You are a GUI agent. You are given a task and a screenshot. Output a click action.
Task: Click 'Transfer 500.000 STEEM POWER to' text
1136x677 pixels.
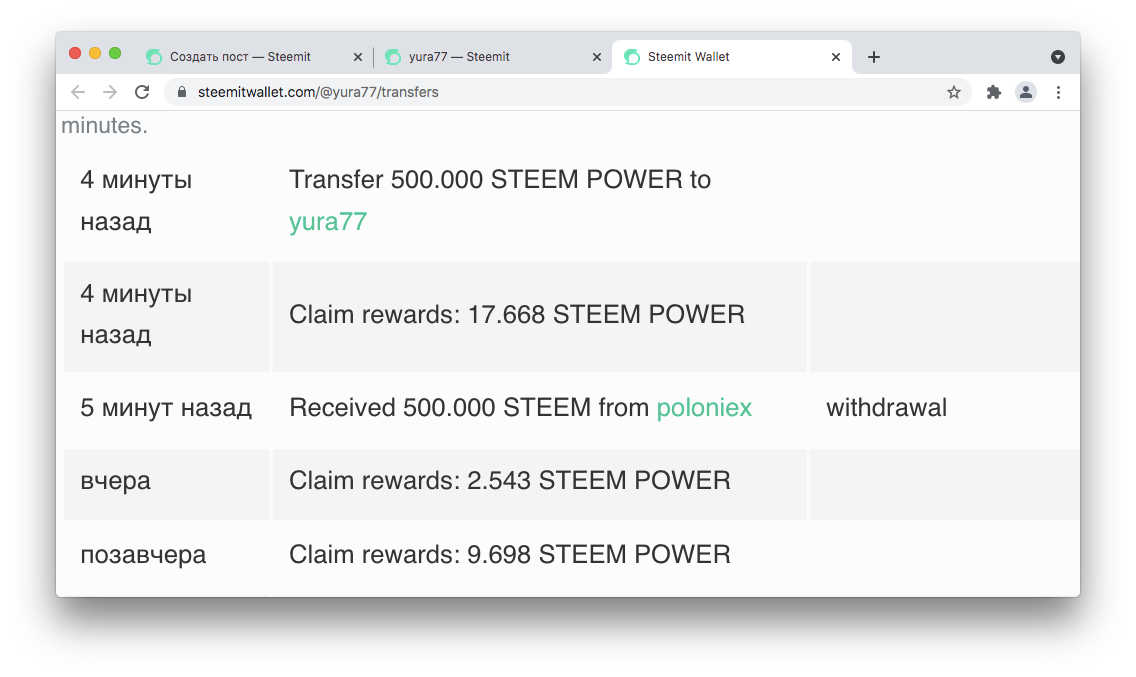coord(500,180)
